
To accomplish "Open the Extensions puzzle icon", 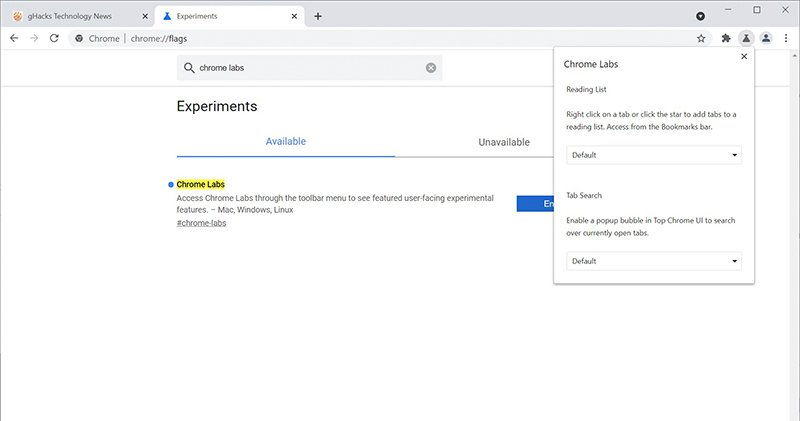I will coord(726,38).
